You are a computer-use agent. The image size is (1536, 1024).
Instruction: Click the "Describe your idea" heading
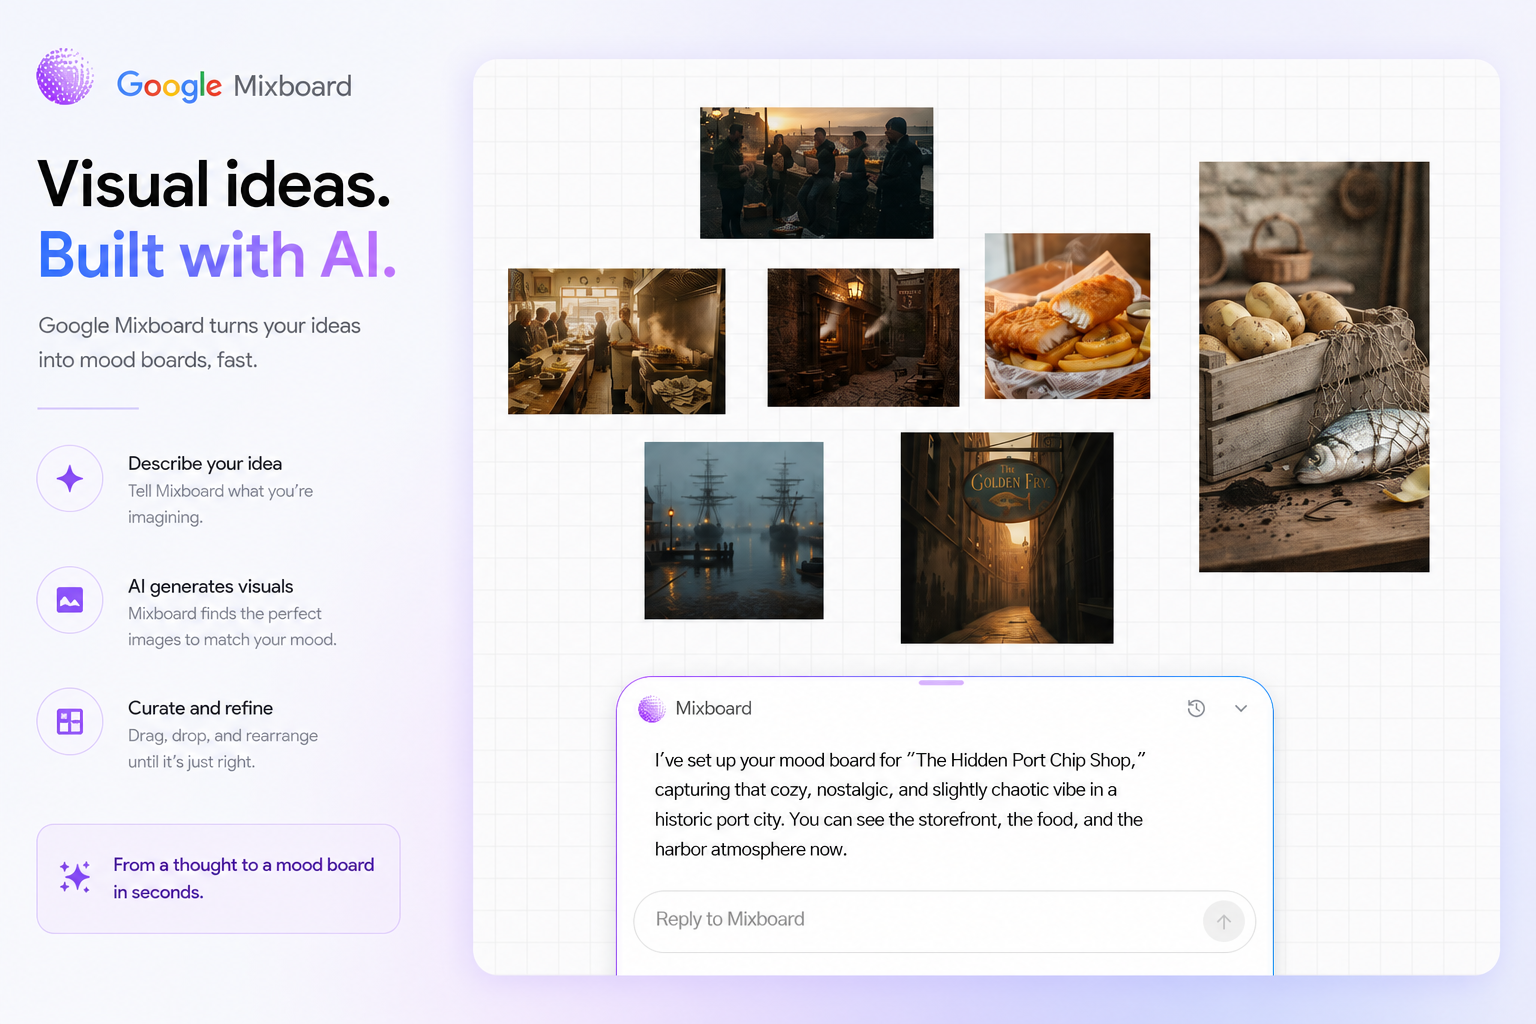point(205,463)
